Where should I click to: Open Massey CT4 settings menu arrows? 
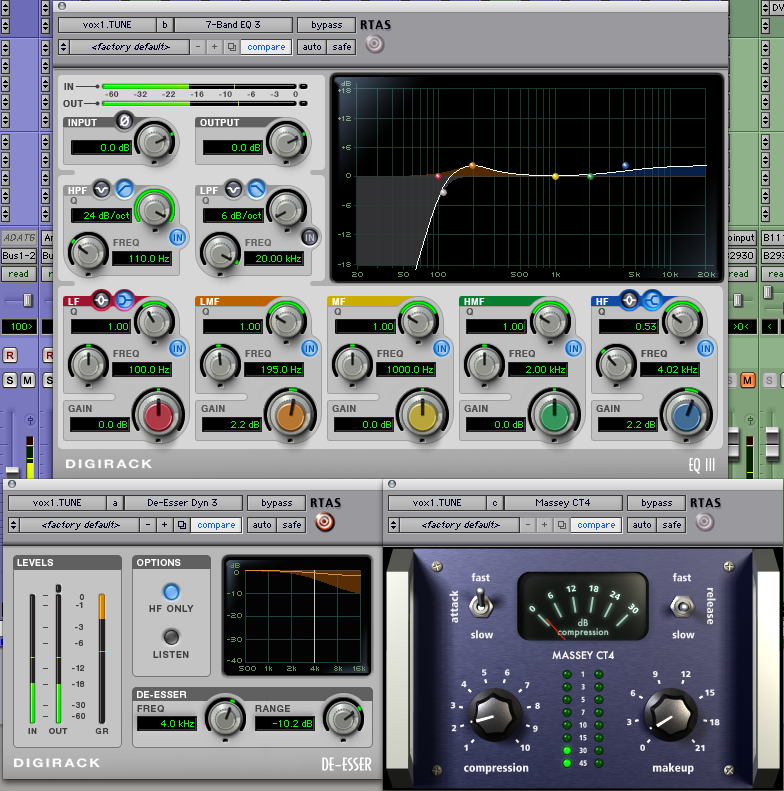[x=394, y=525]
